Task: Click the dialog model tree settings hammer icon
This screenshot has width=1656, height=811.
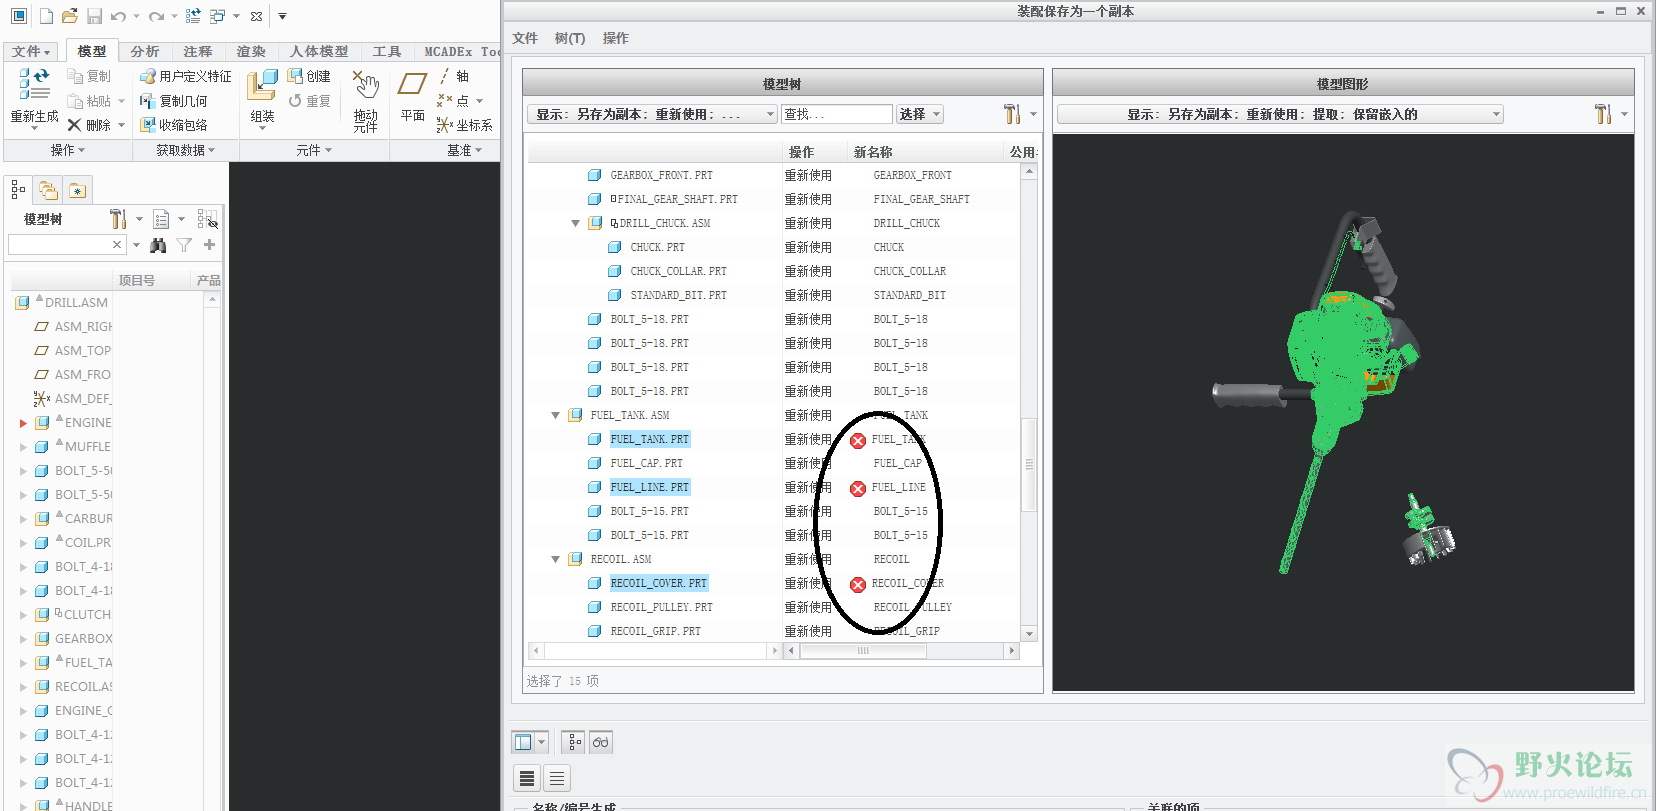Action: 1013,114
